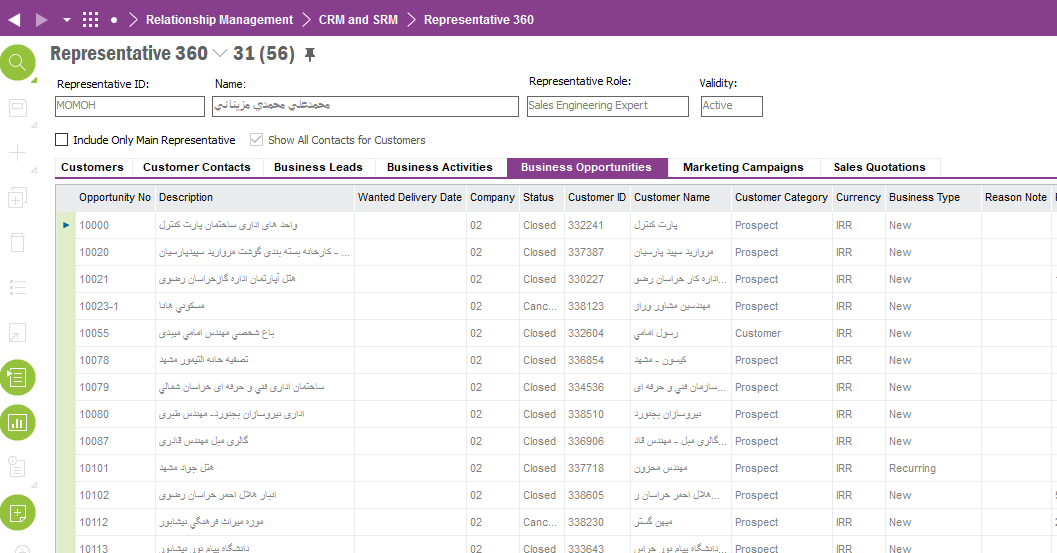Enable Include Only Main Representative checkbox
This screenshot has height=553, width=1057.
pos(61,140)
